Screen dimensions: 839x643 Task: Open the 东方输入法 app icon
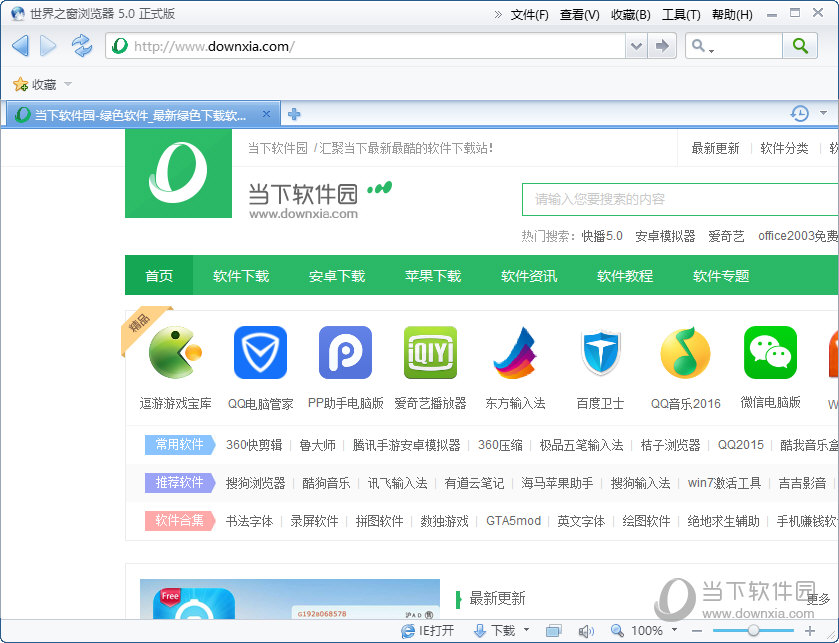(x=515, y=353)
